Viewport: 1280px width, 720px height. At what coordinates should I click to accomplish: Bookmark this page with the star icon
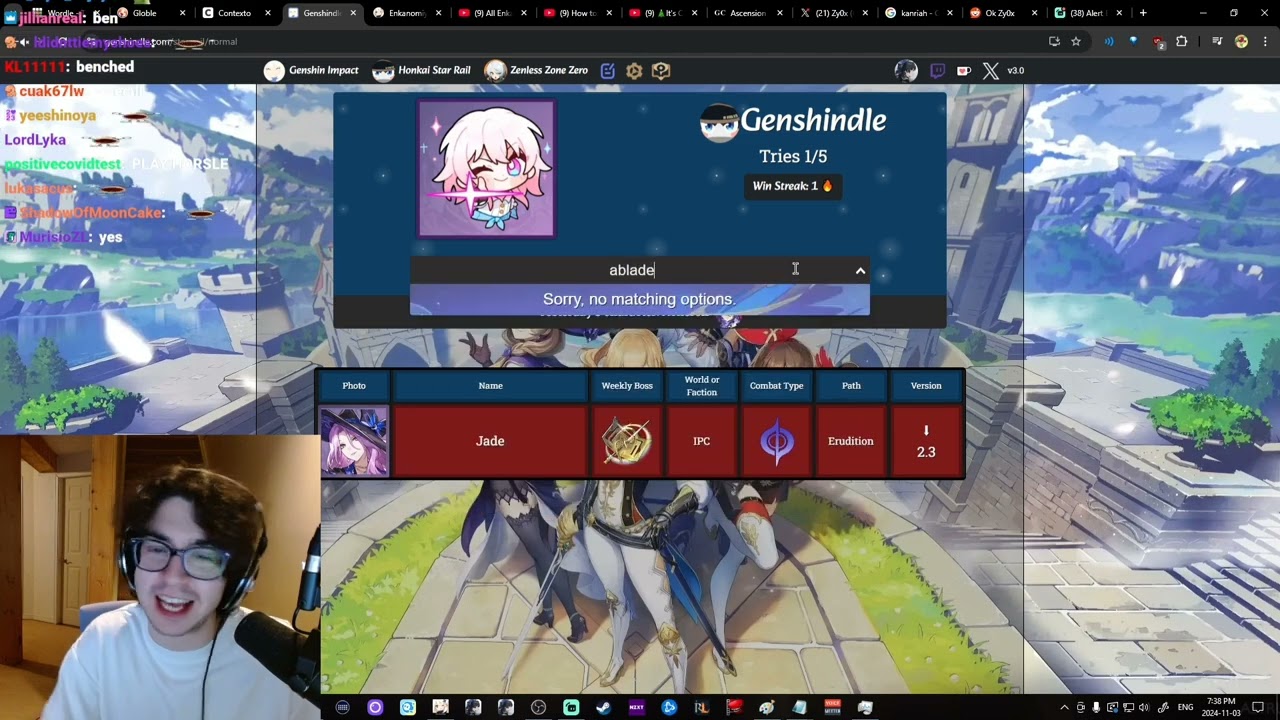pyautogui.click(x=1076, y=42)
